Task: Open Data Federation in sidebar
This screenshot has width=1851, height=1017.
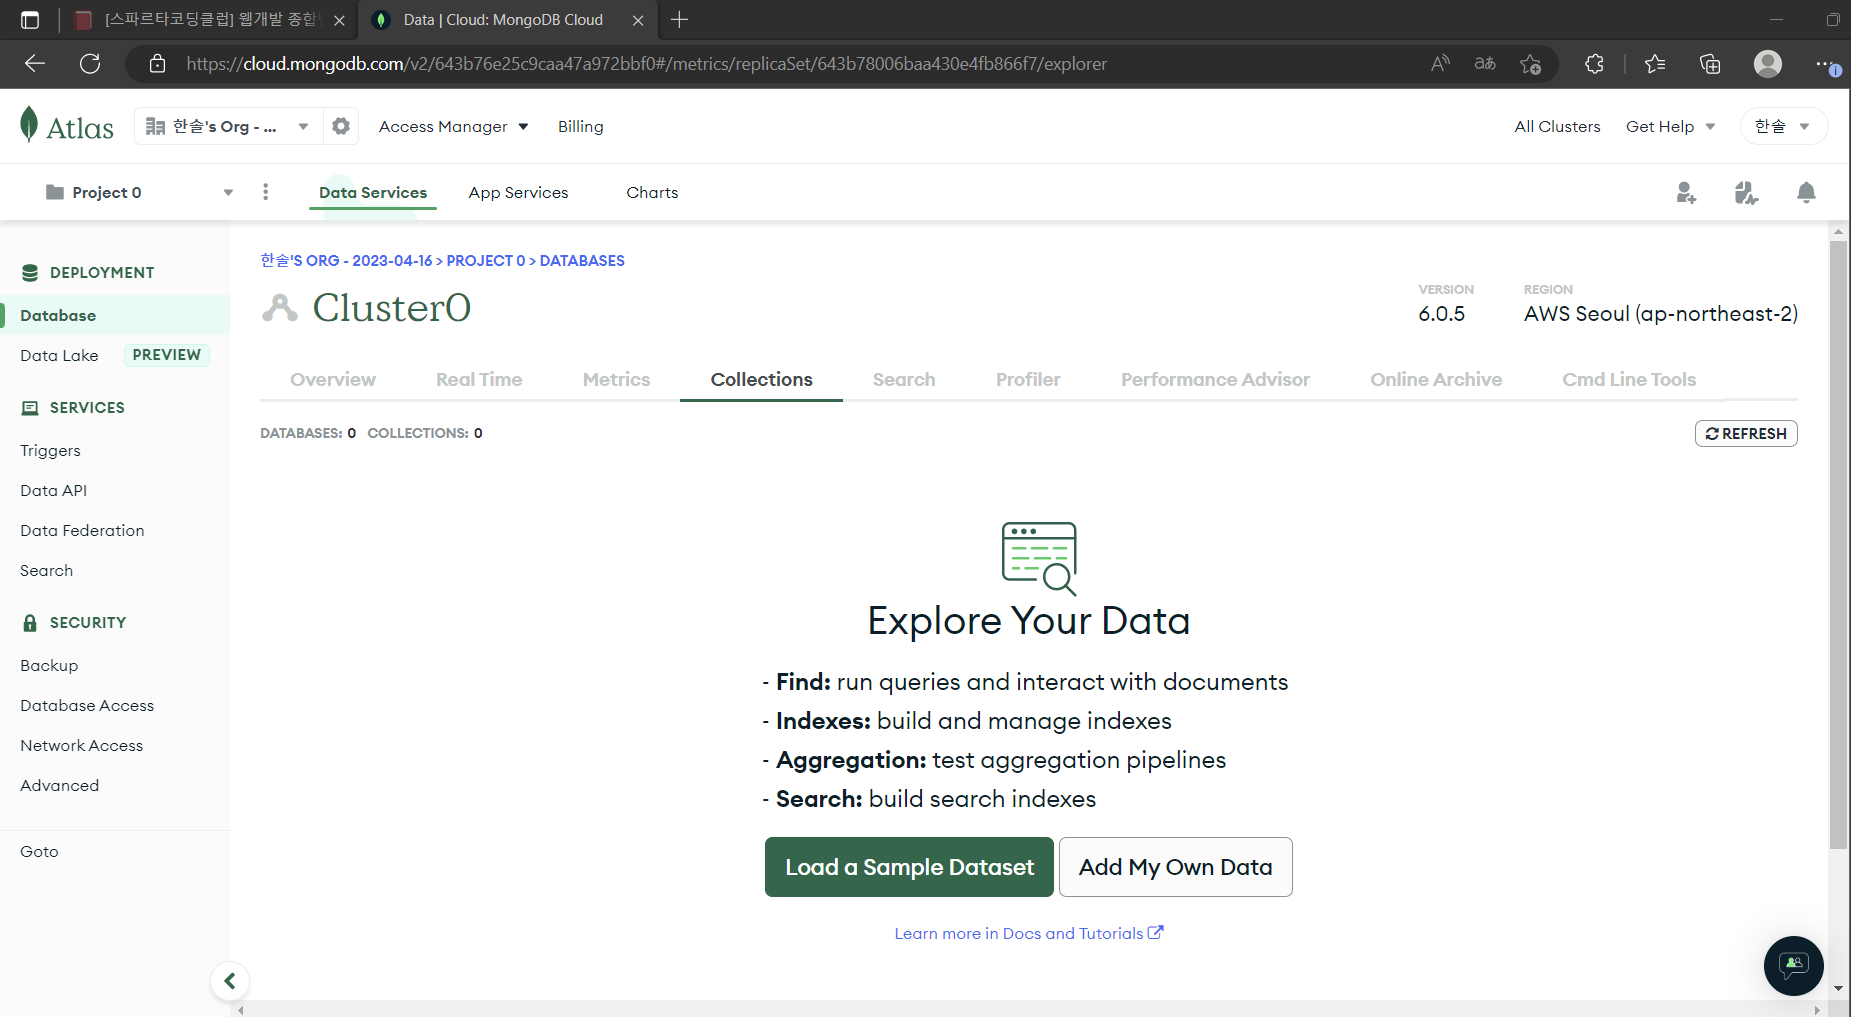Action: pyautogui.click(x=82, y=530)
